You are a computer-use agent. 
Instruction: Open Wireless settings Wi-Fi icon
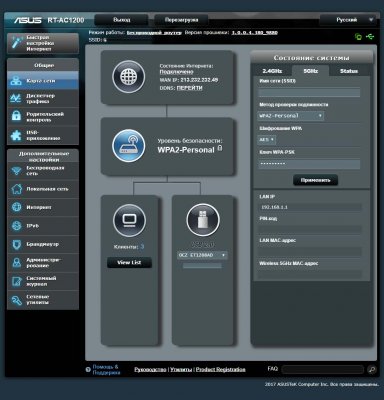point(16,171)
